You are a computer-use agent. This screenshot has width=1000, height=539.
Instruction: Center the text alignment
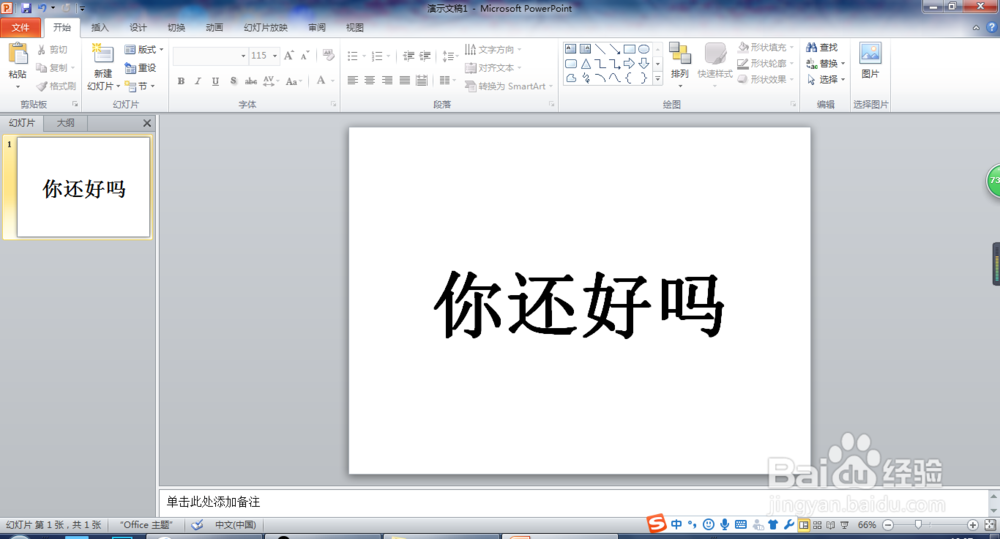coord(370,80)
